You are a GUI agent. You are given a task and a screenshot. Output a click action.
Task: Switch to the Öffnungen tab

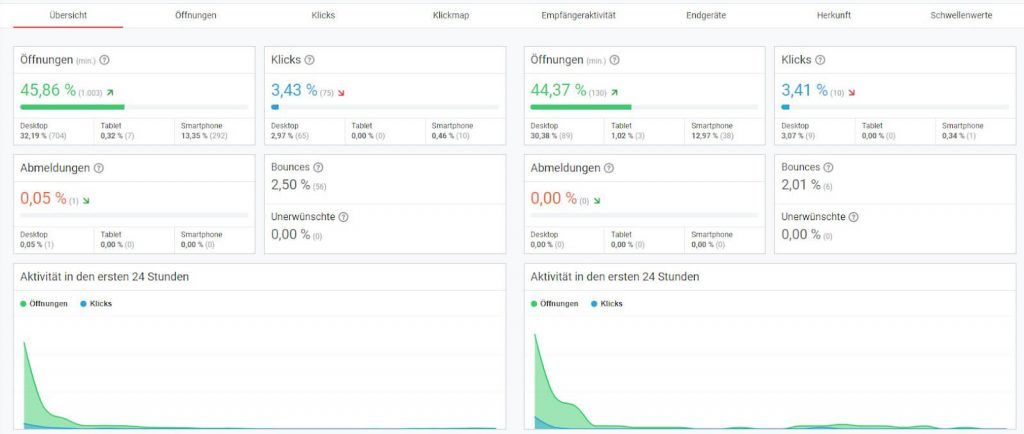(196, 15)
